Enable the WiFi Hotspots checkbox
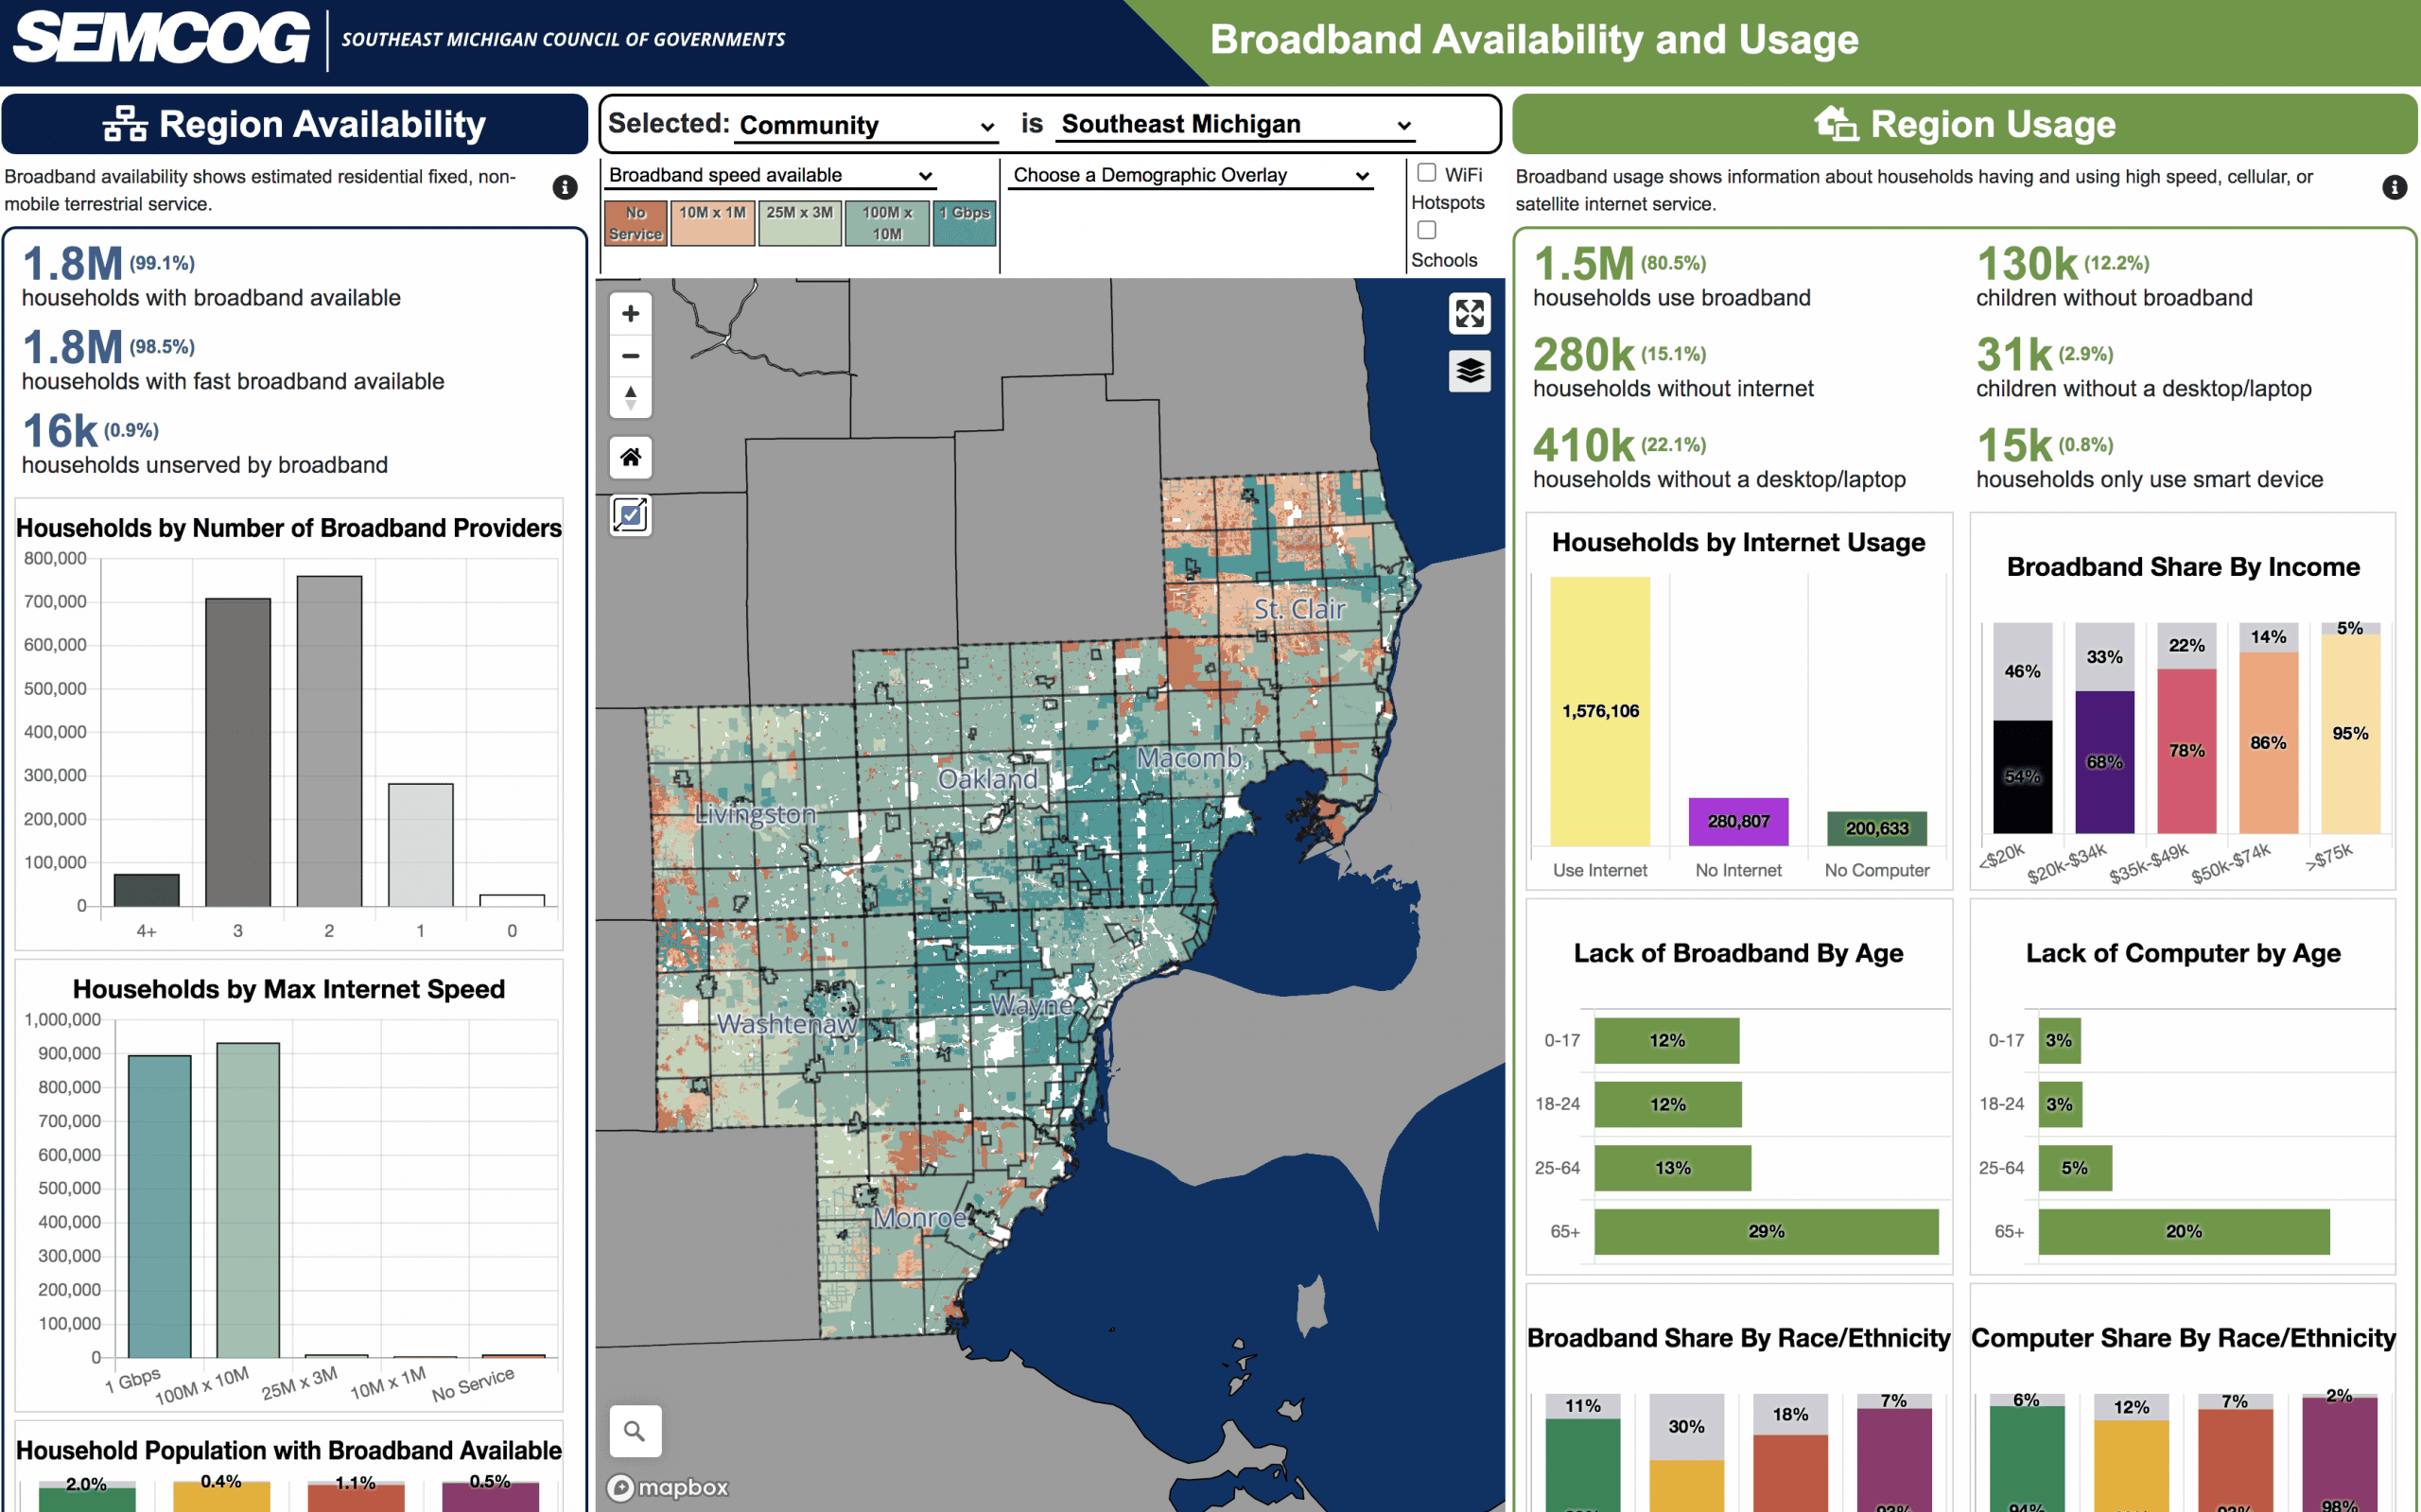Viewport: 2421px width, 1512px height. pyautogui.click(x=1427, y=172)
